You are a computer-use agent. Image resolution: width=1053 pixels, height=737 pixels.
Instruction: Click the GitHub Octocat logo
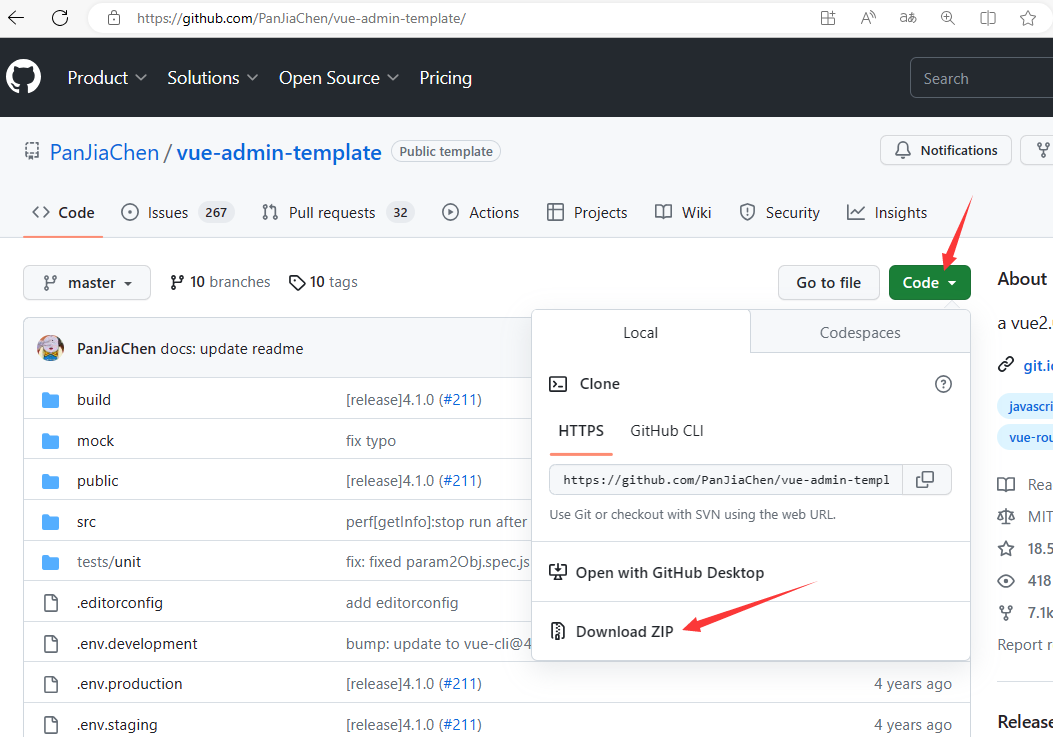coord(24,77)
